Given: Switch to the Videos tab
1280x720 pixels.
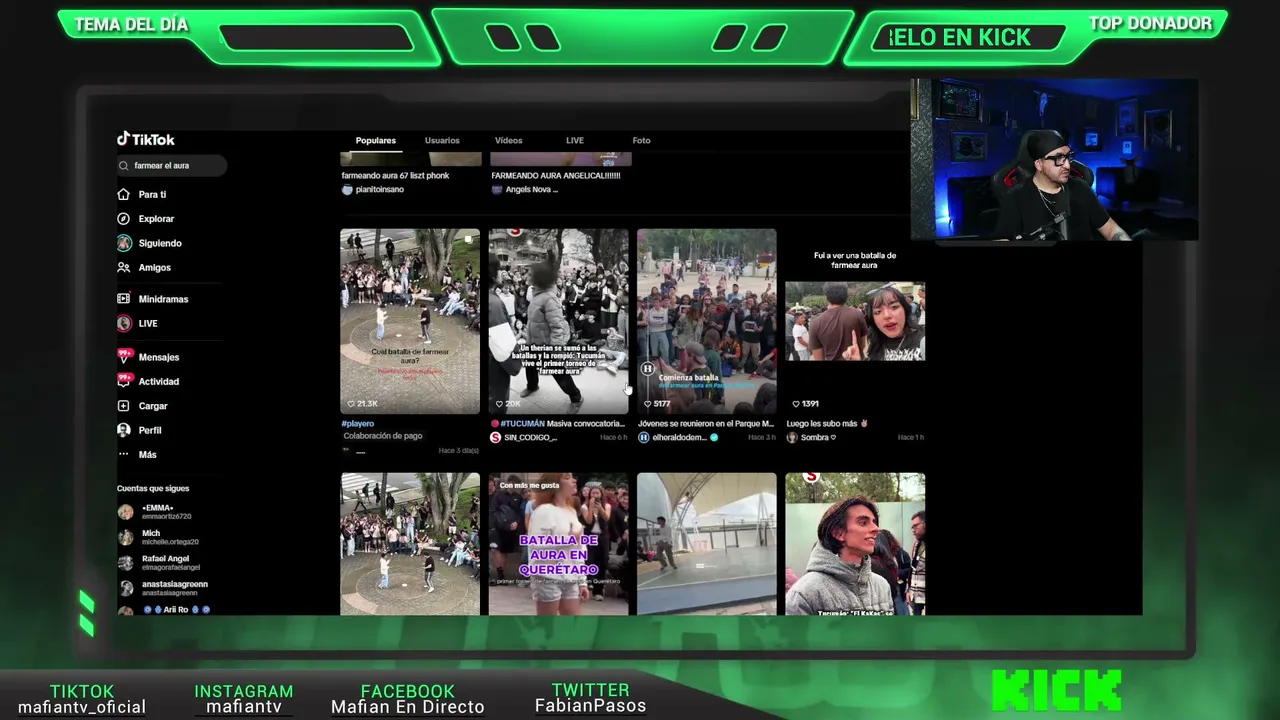Looking at the screenshot, I should (x=508, y=141).
